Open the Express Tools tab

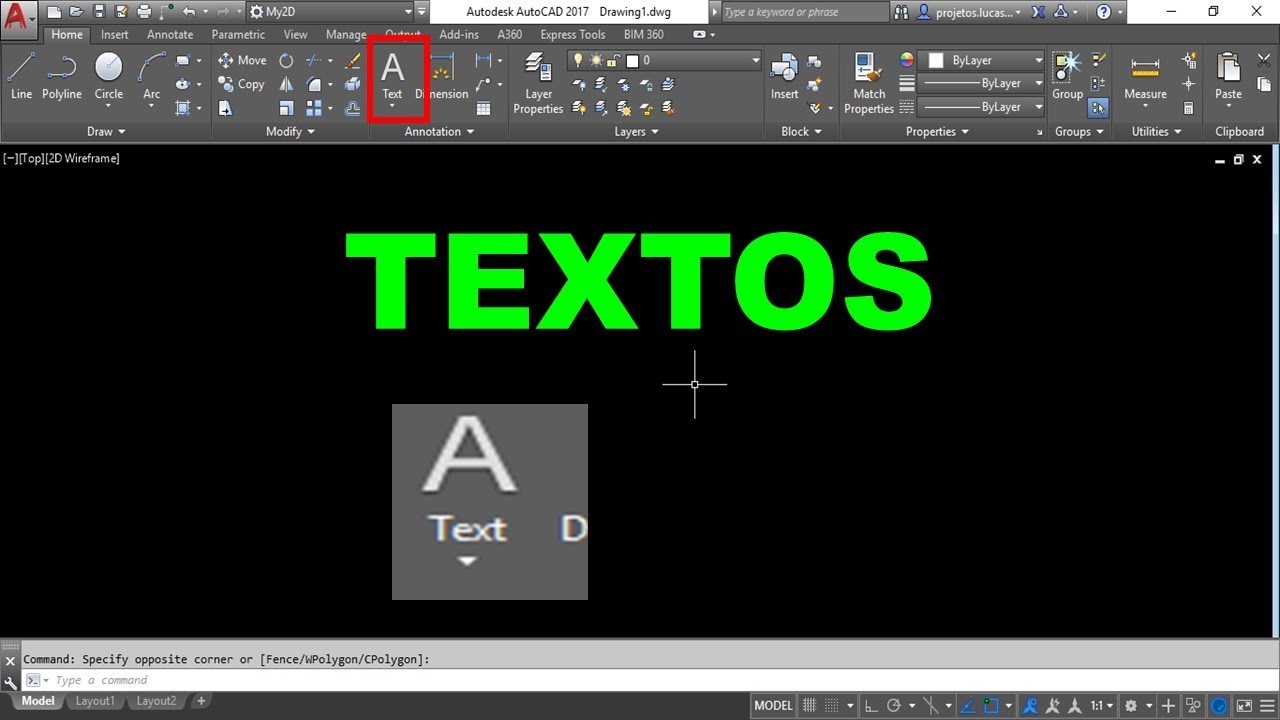click(x=572, y=34)
